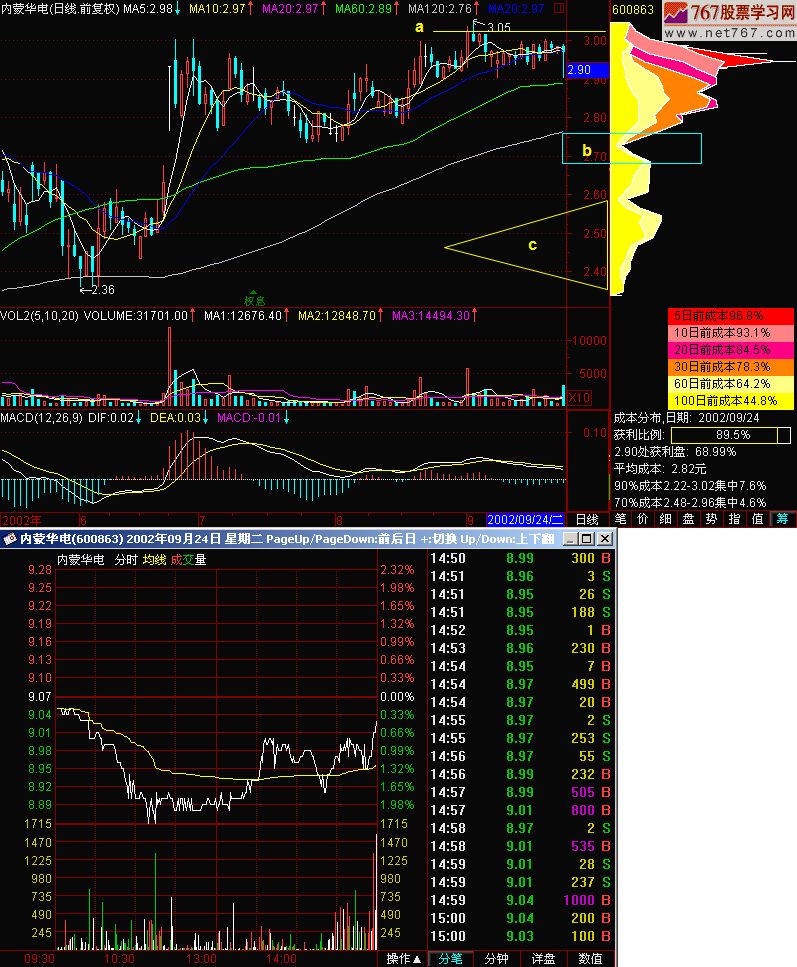Select the 筹 chip distribution tab
The image size is (797, 967).
pyautogui.click(x=781, y=520)
